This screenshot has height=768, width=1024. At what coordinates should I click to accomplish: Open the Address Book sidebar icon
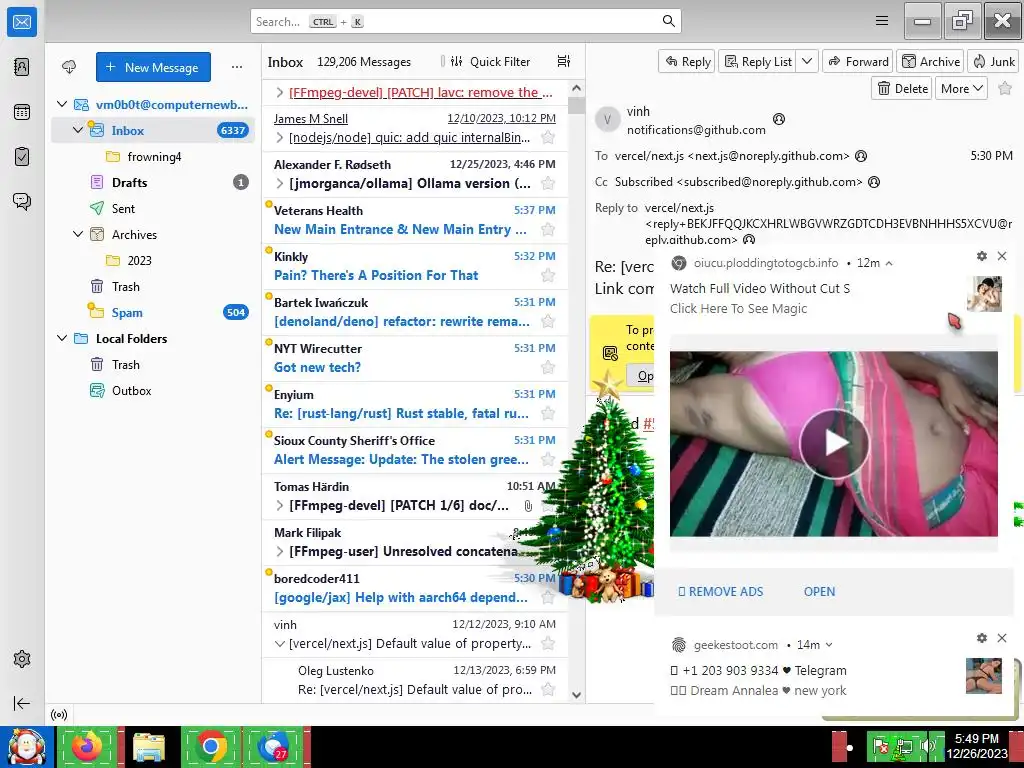point(22,67)
